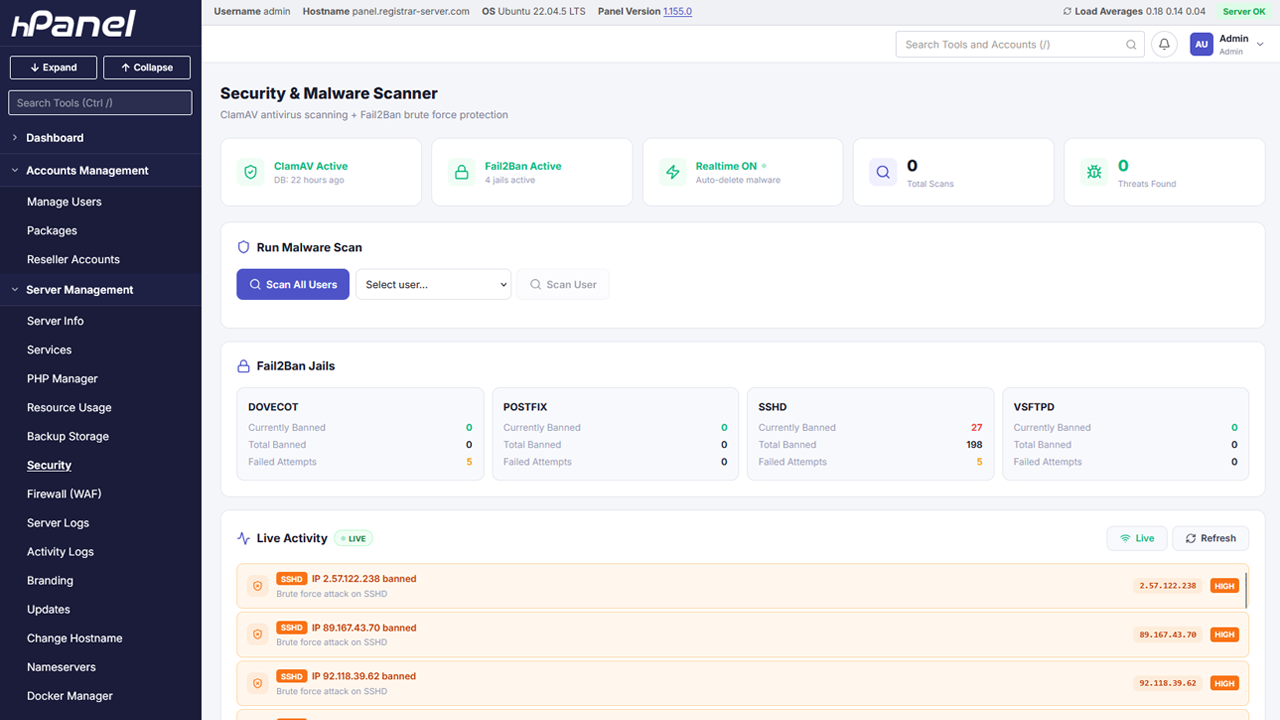The height and width of the screenshot is (720, 1280).
Task: Click the shield icon on the 2.57.122.238 row
Action: point(257,586)
